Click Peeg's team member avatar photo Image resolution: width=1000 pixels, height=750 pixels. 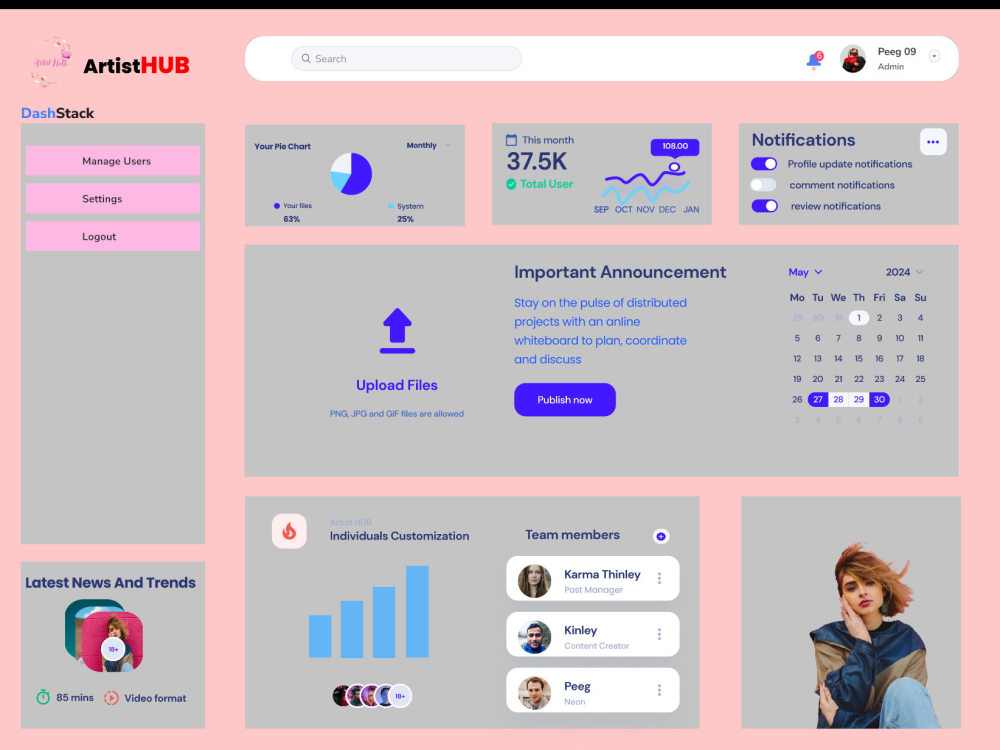click(534, 693)
